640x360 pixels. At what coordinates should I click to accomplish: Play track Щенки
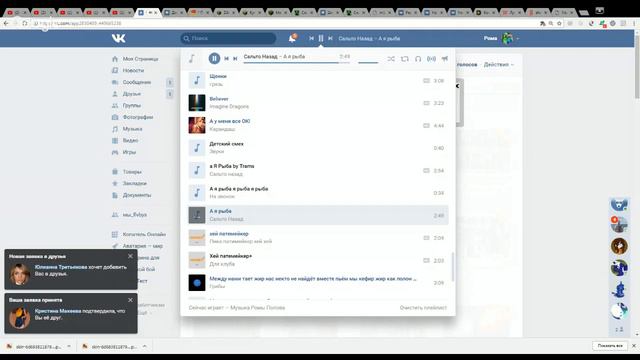coord(318,80)
